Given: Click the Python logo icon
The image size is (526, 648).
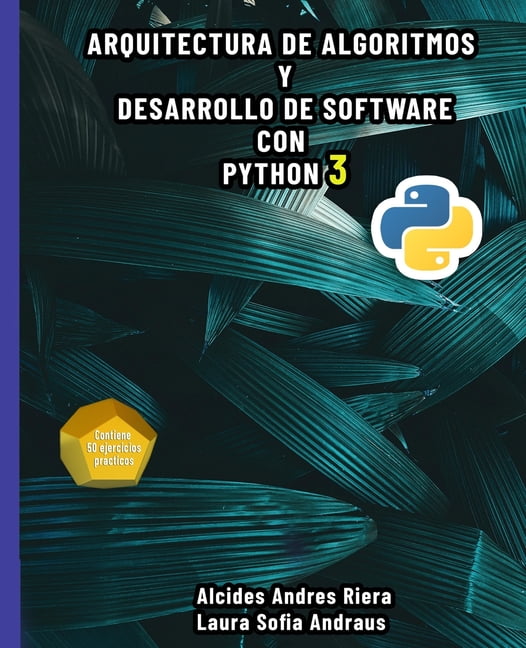Looking at the screenshot, I should click(426, 227).
